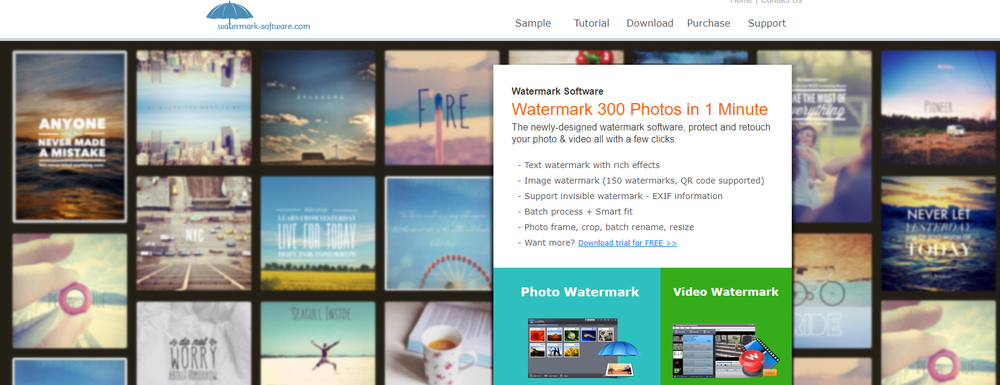
Task: Open the 'Pioneer' van photo
Action: pos(938,108)
